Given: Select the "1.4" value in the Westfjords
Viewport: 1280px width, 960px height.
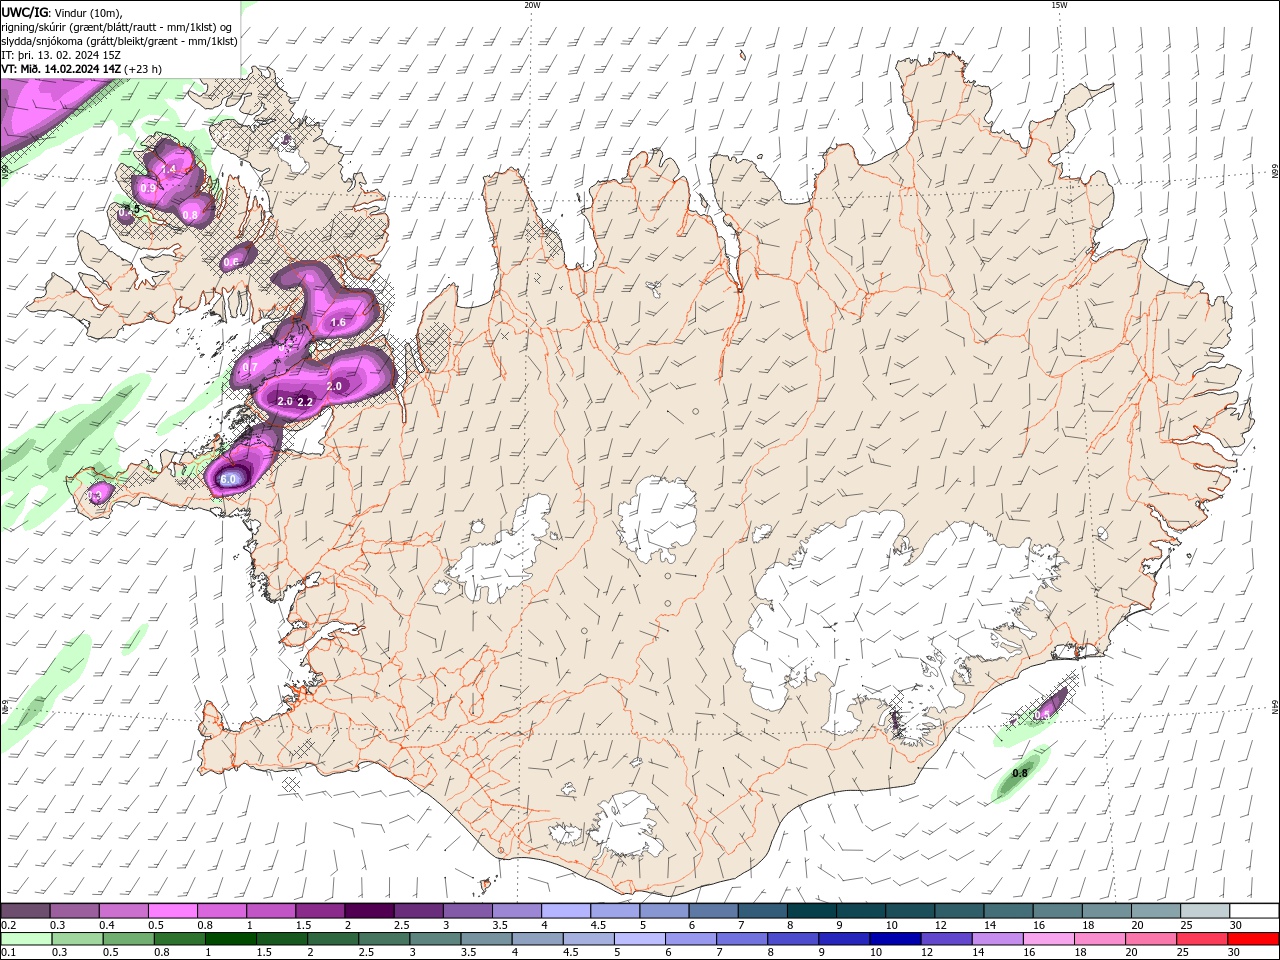Looking at the screenshot, I should tap(169, 170).
